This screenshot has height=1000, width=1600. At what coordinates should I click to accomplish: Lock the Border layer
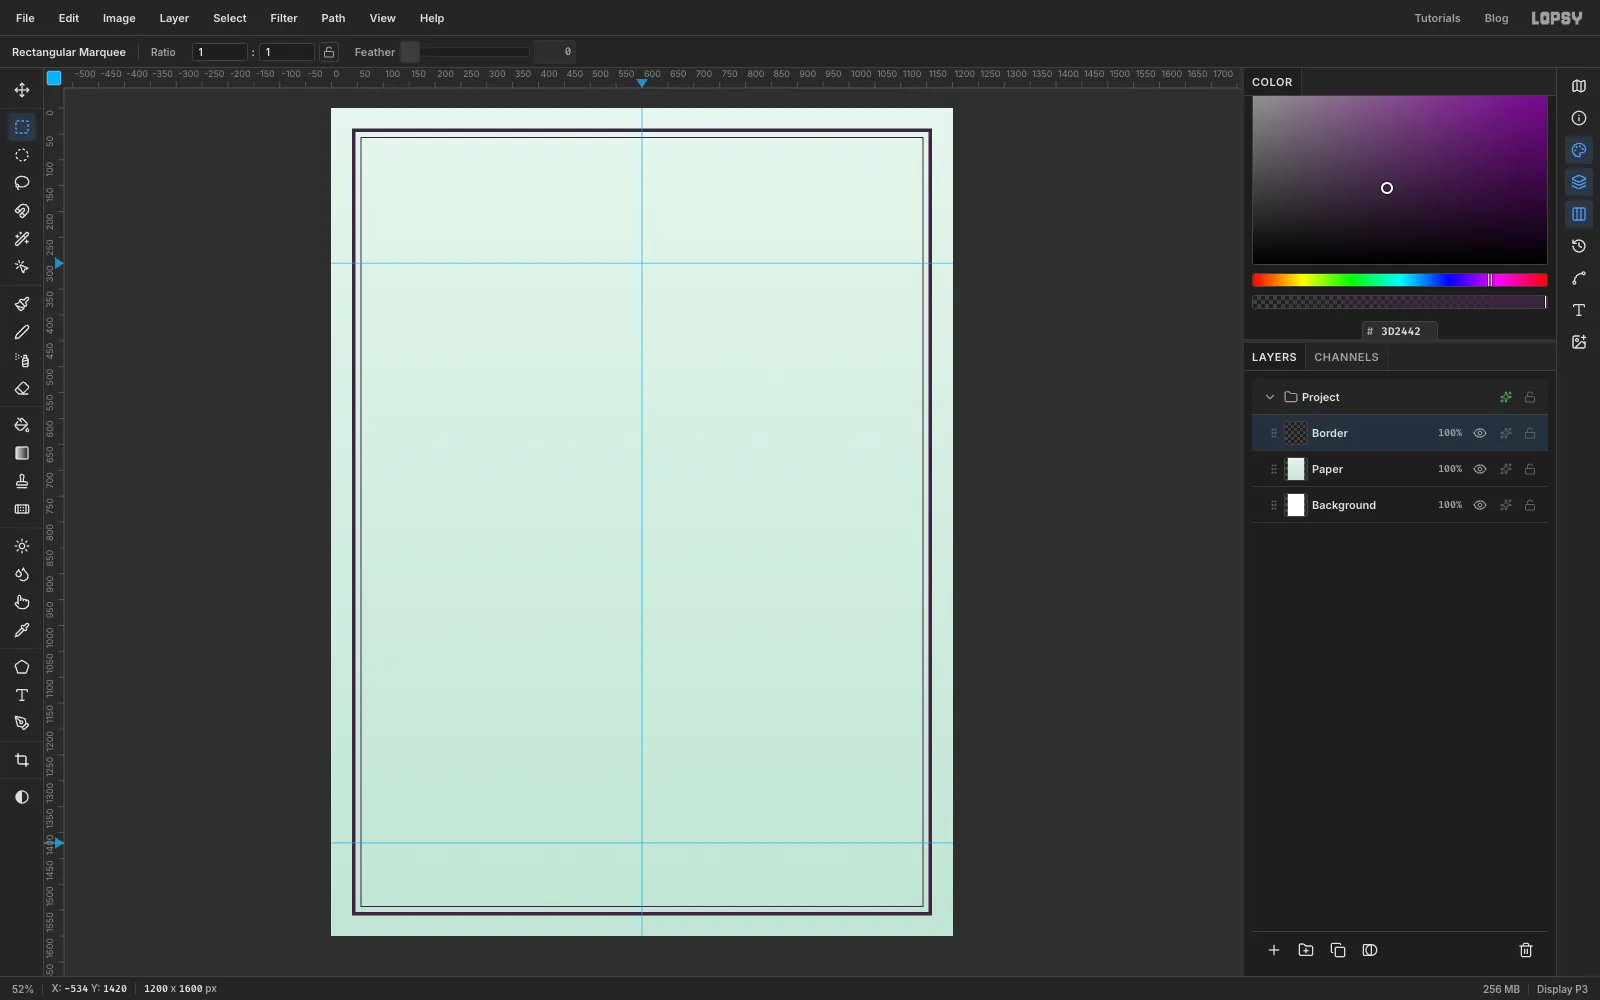1530,433
